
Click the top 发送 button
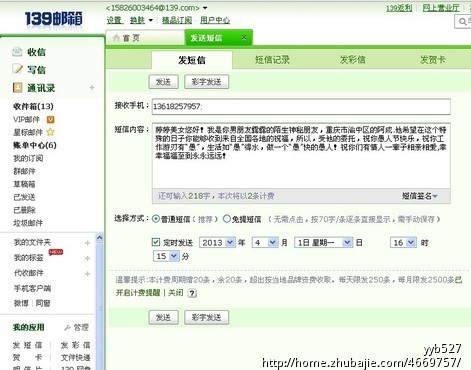coord(163,82)
